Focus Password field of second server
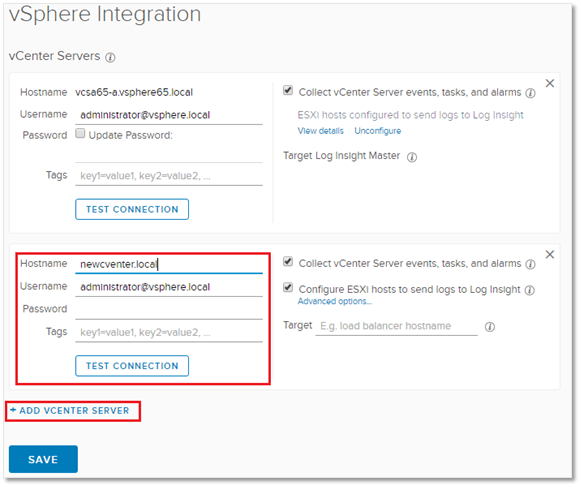Image resolution: width=581 pixels, height=487 pixels. (x=169, y=310)
